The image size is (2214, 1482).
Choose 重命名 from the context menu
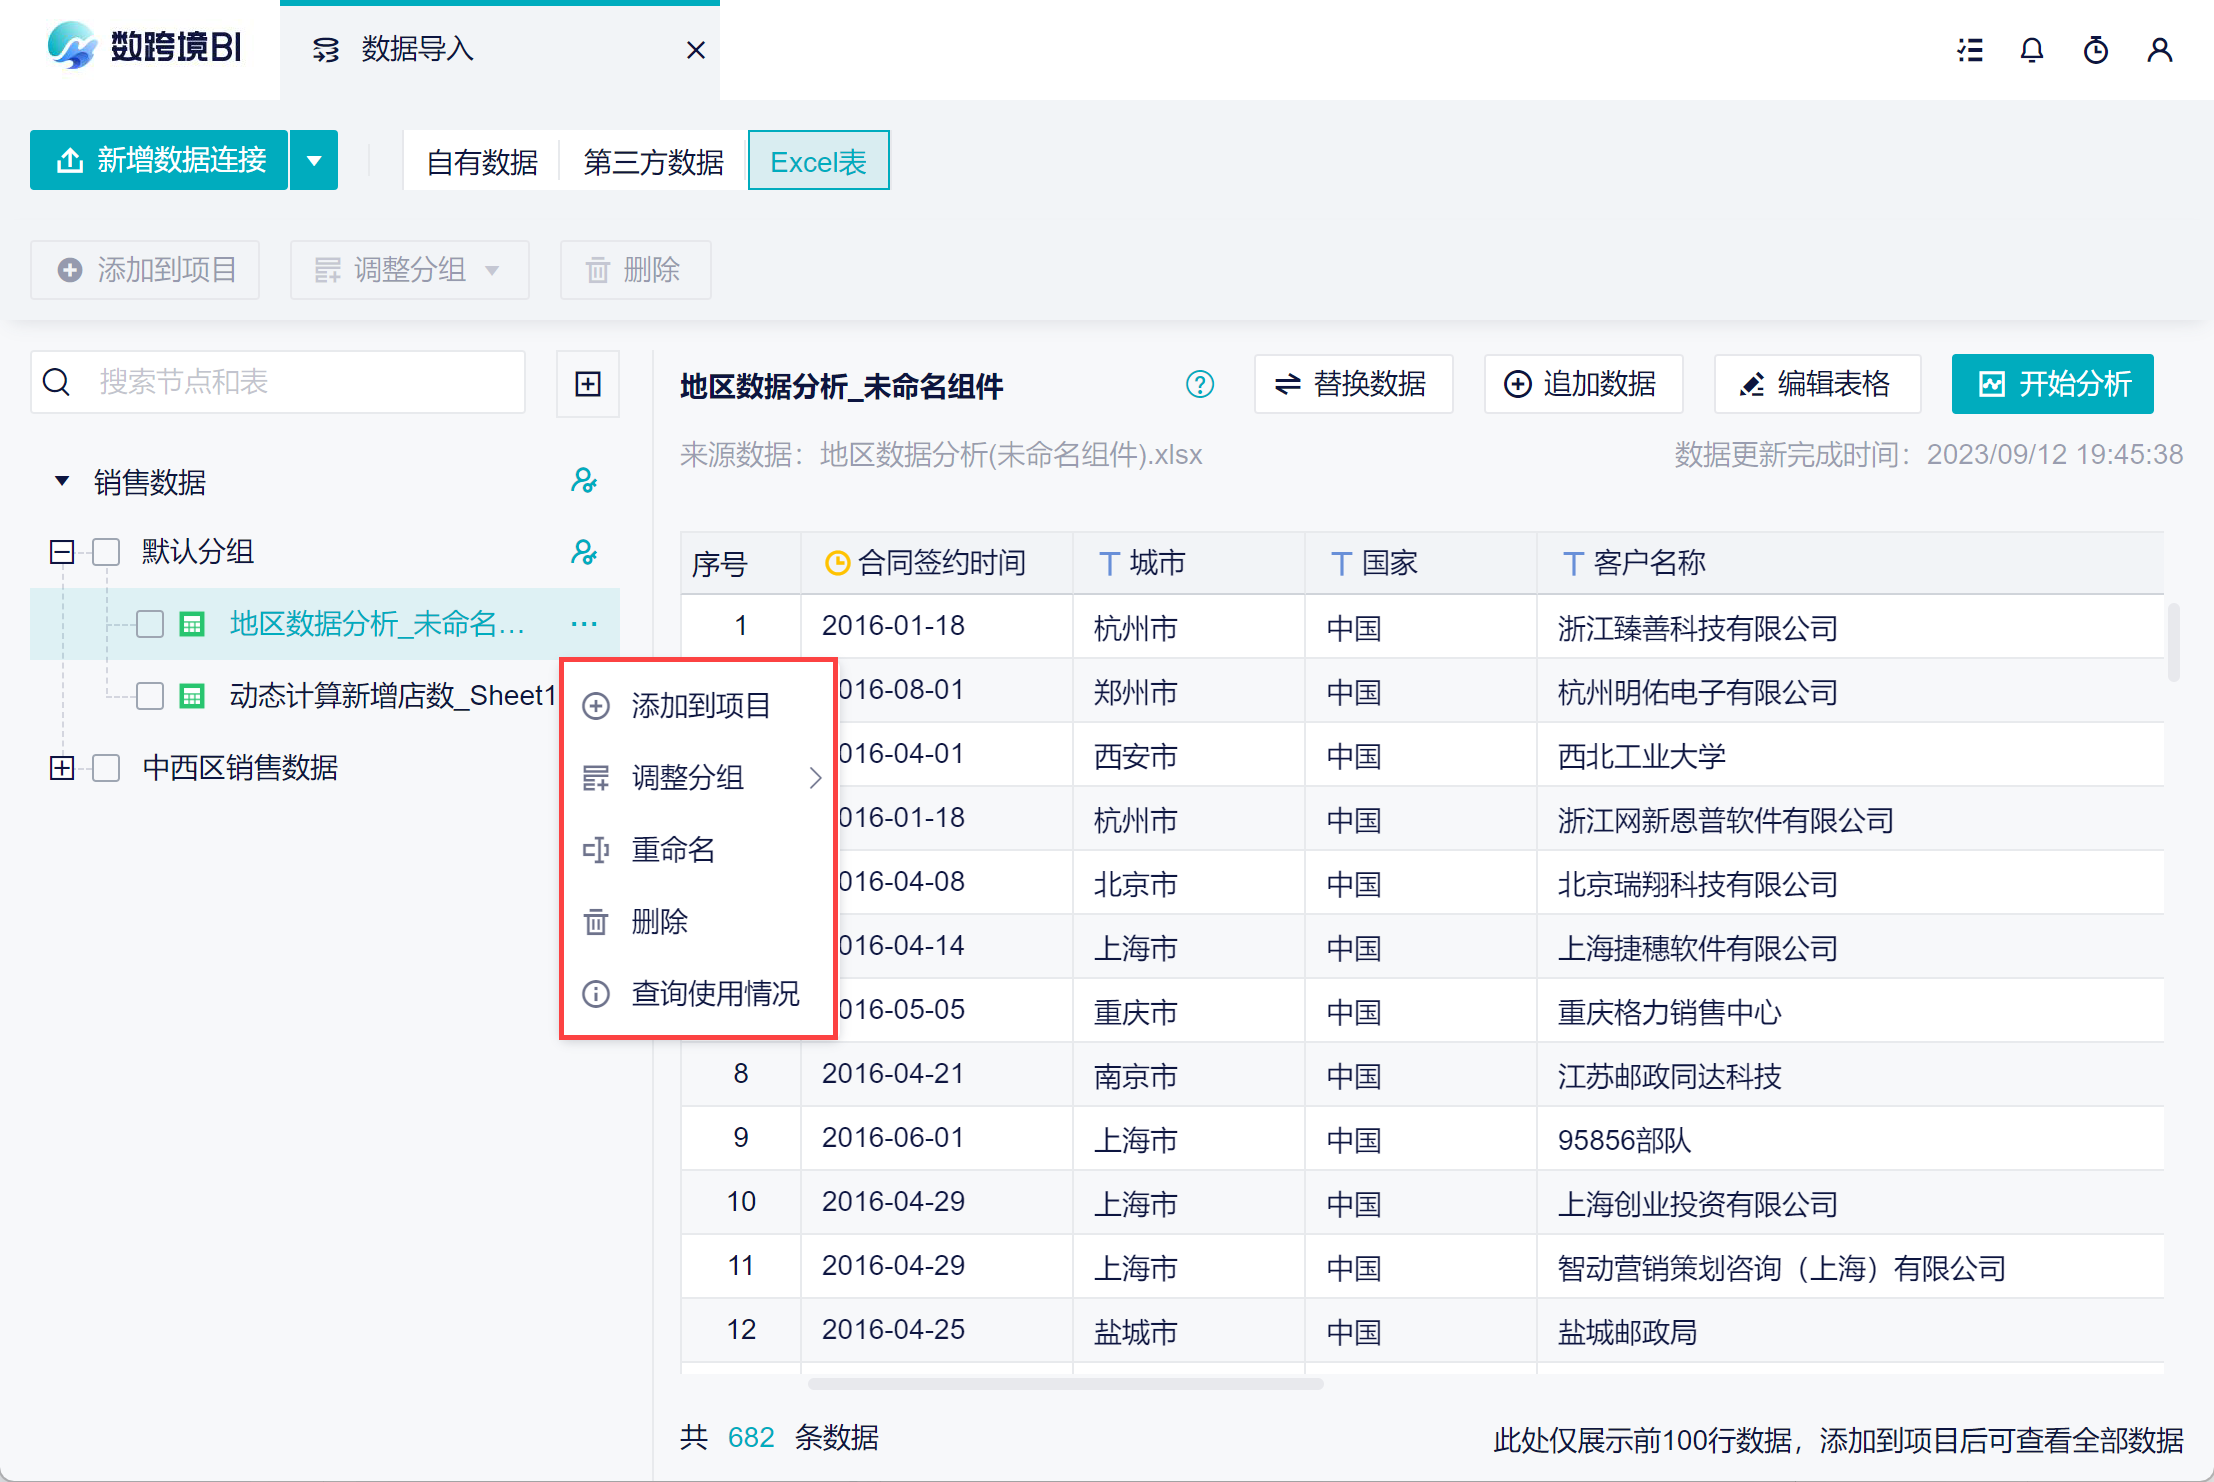click(x=673, y=850)
